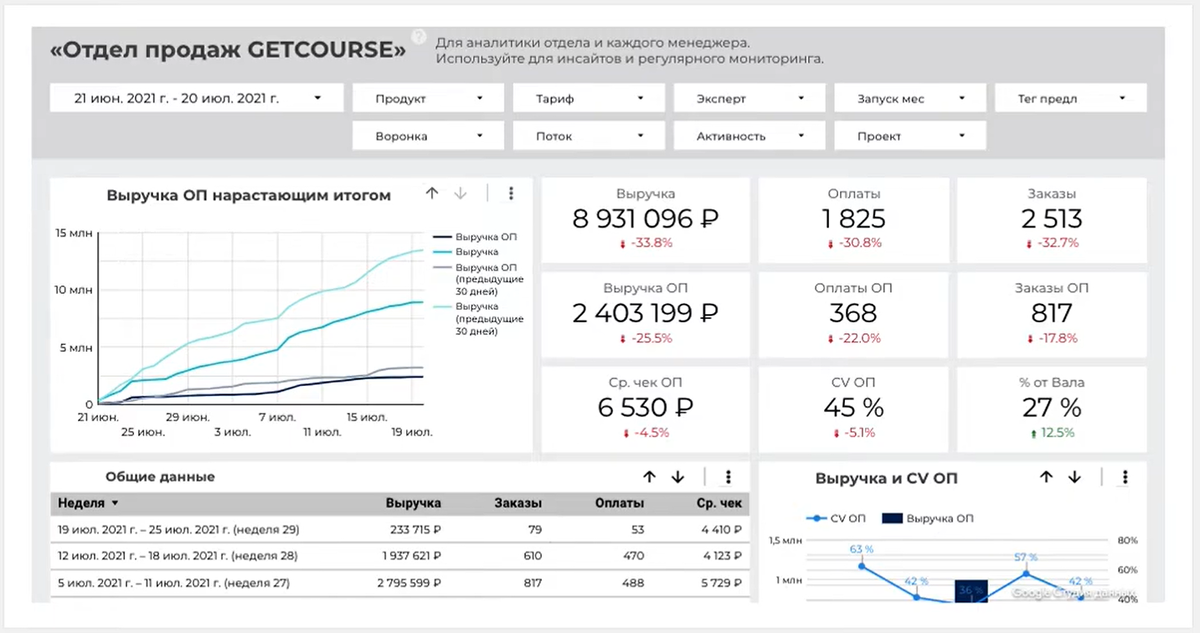Expand the "Проект" filter dropdown

(x=910, y=136)
